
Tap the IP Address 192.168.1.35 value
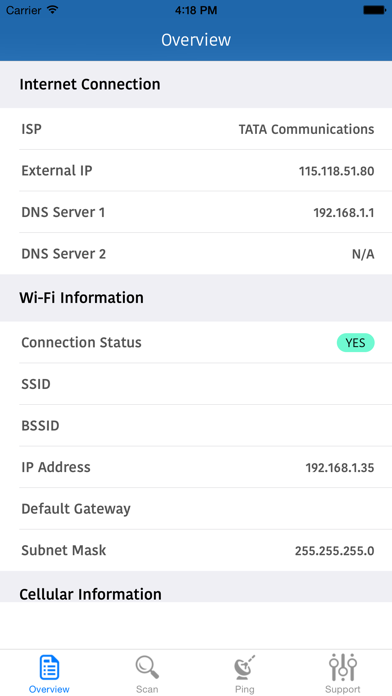[x=340, y=467]
